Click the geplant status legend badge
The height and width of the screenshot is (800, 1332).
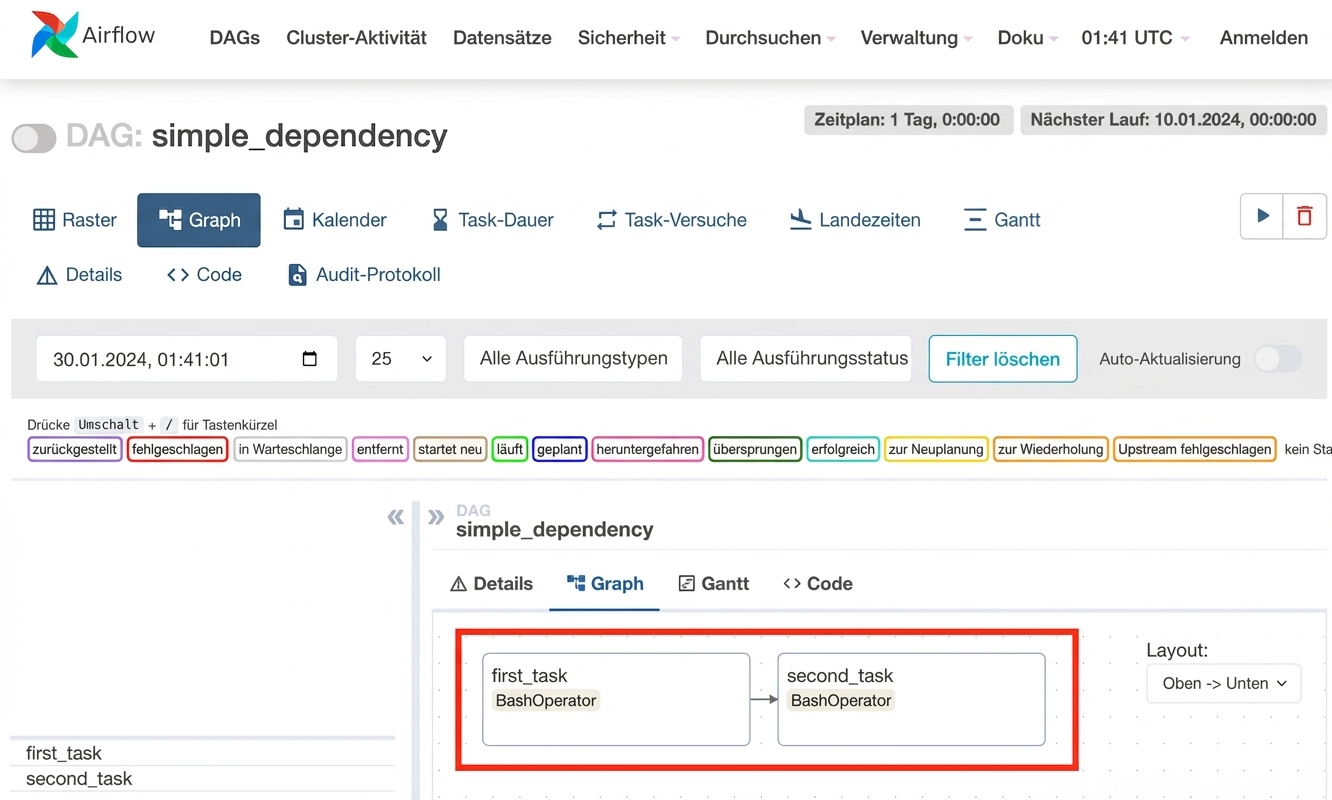(560, 450)
